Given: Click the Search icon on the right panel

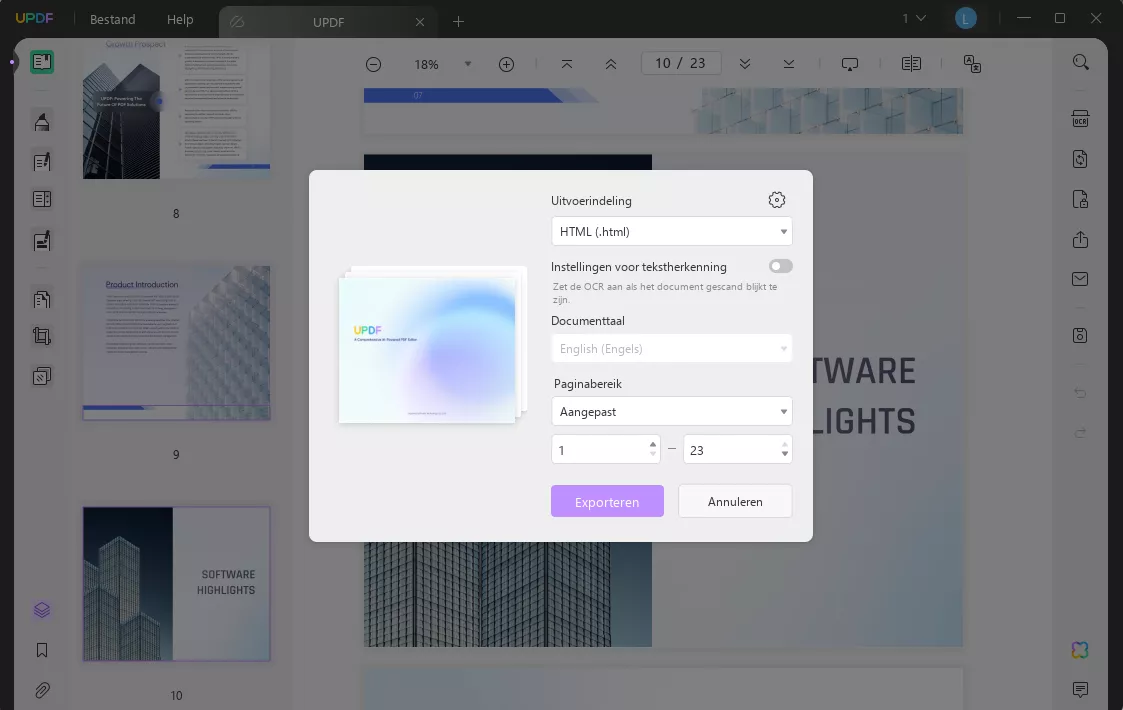Looking at the screenshot, I should point(1080,62).
